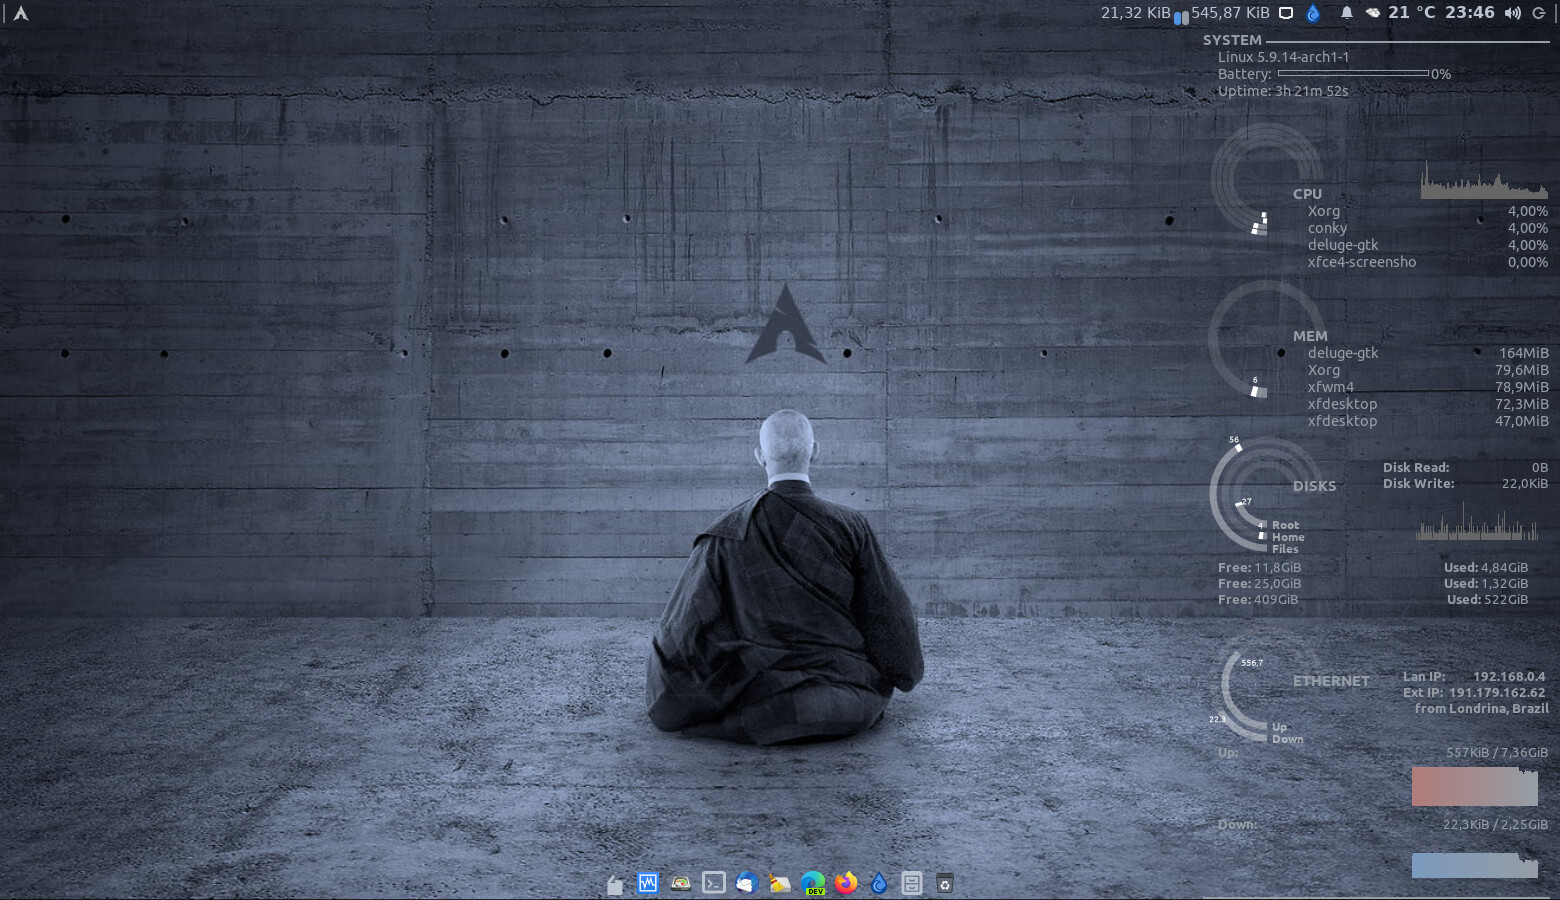Launch Firefox from the dock
The height and width of the screenshot is (900, 1560).
pos(846,883)
